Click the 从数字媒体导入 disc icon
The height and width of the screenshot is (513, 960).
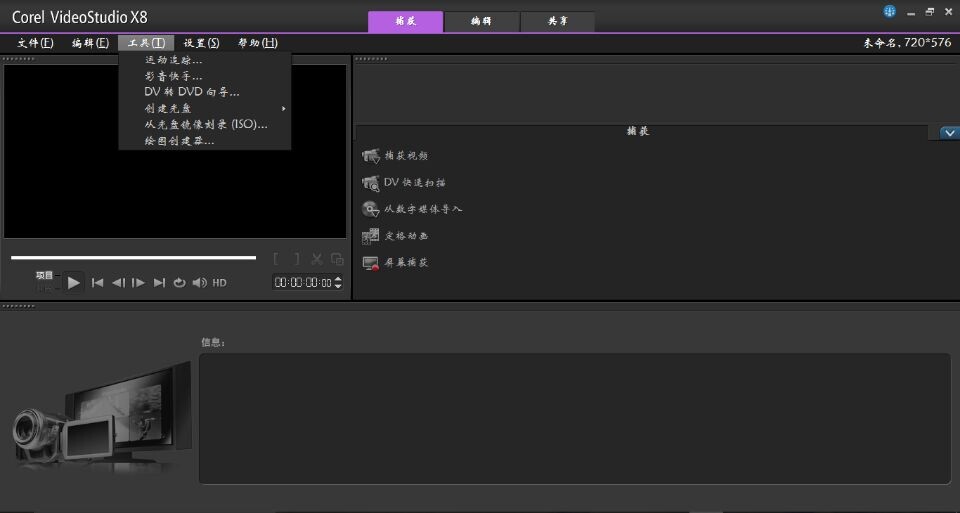[x=370, y=209]
